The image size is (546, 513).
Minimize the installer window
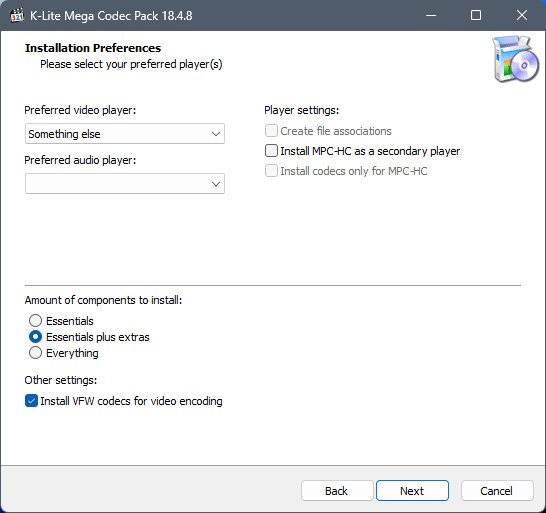[x=431, y=15]
